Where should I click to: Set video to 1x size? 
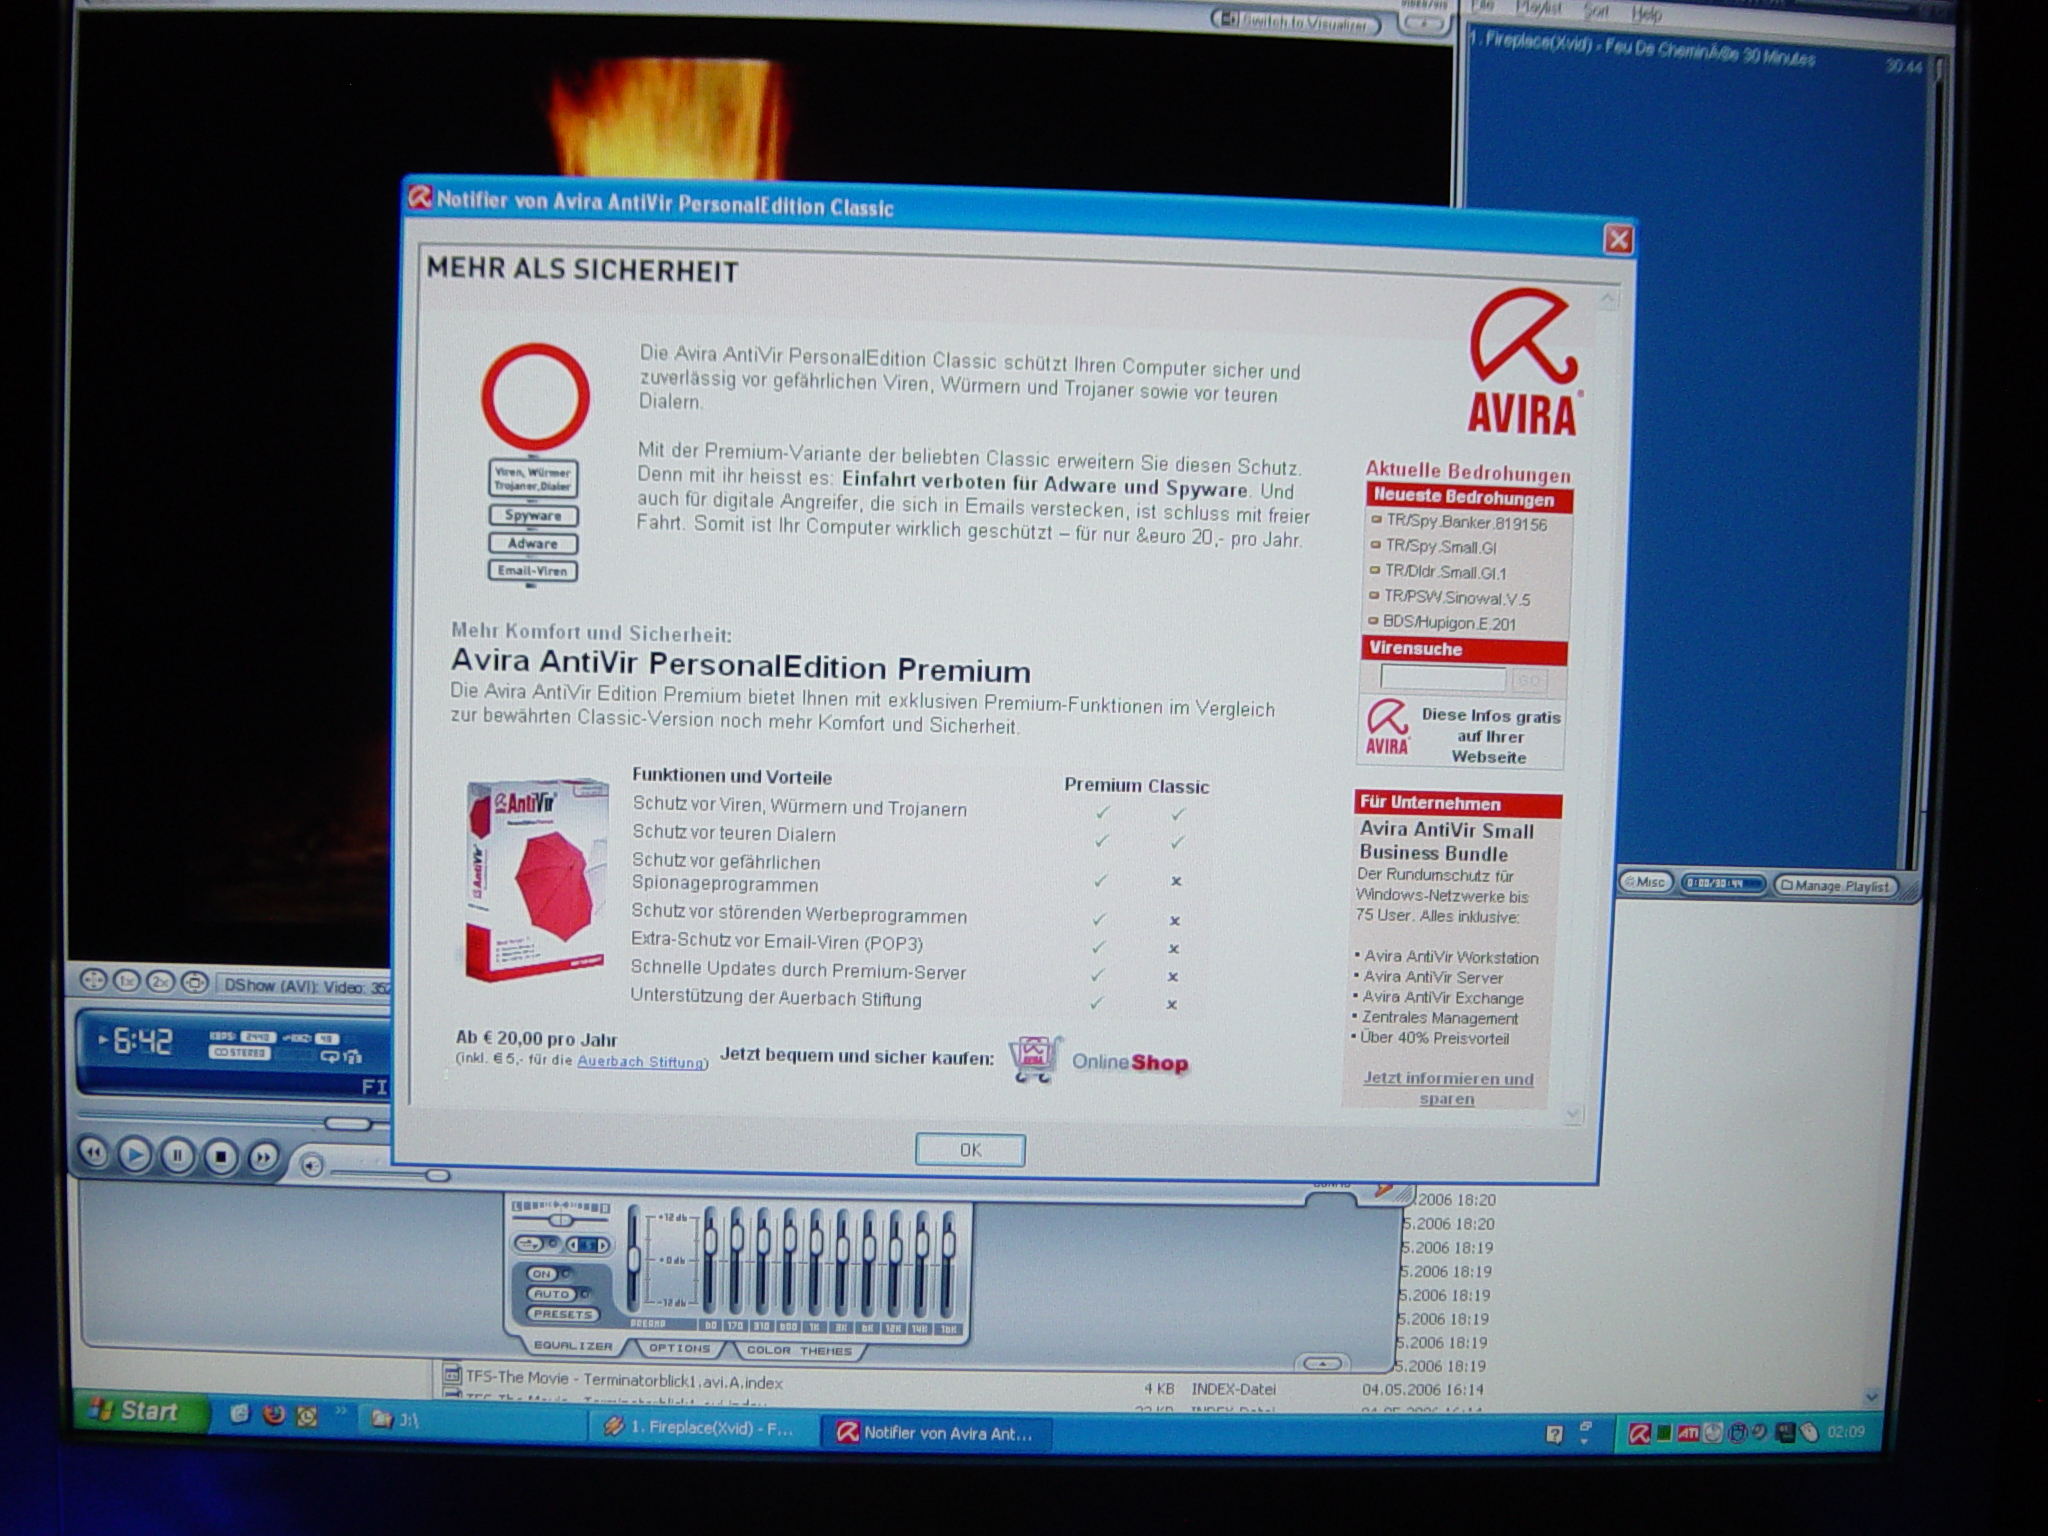click(127, 982)
